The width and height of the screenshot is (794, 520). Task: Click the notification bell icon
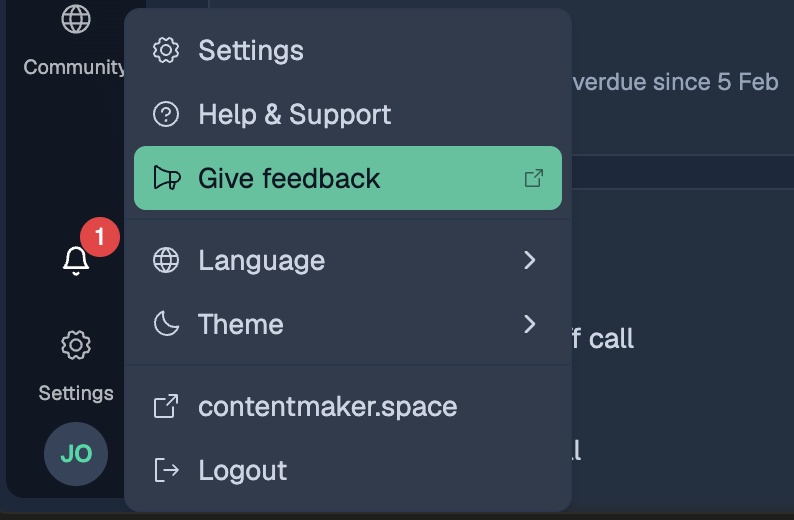point(76,261)
